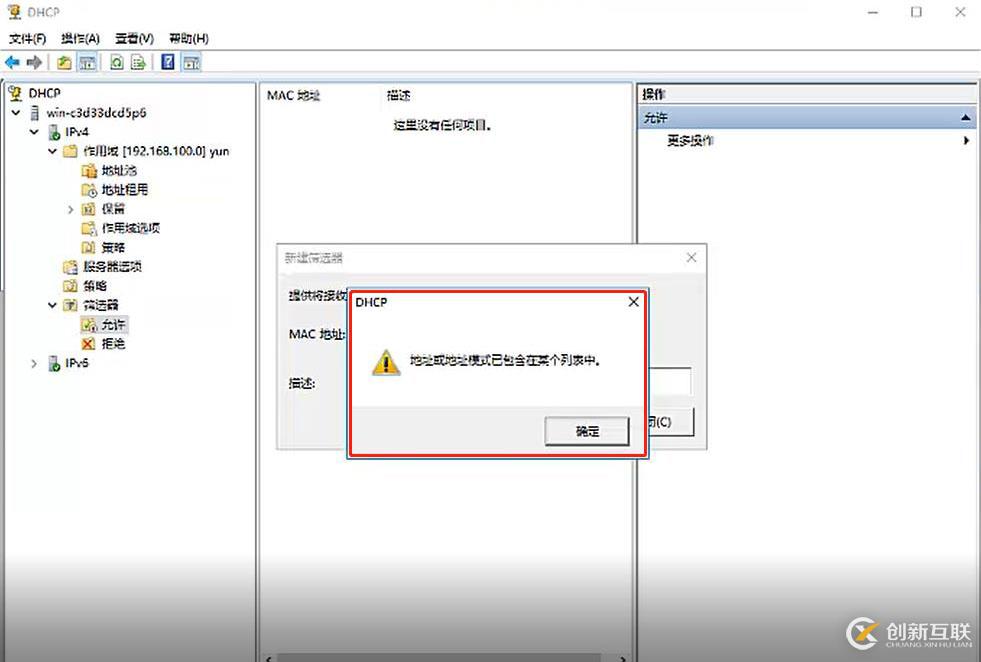Collapse the IPv4 tree node
The height and width of the screenshot is (662, 981).
[x=34, y=132]
